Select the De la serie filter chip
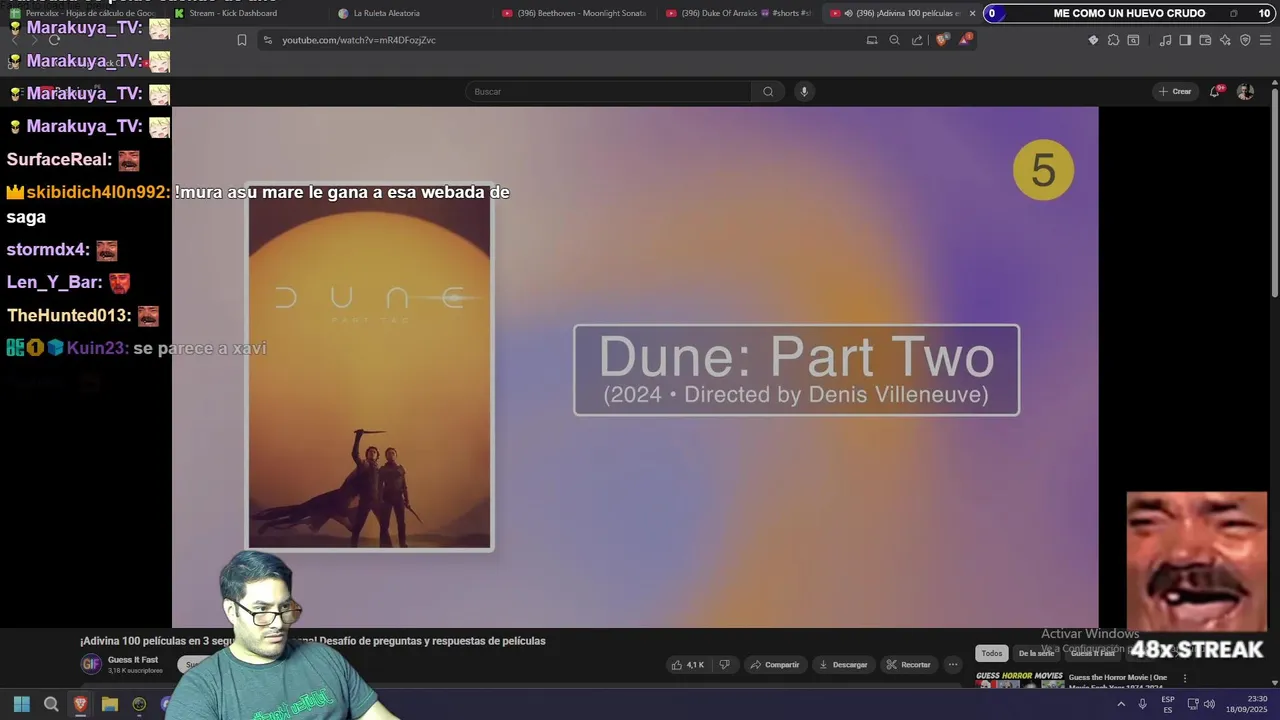1280x720 pixels. (x=1036, y=653)
